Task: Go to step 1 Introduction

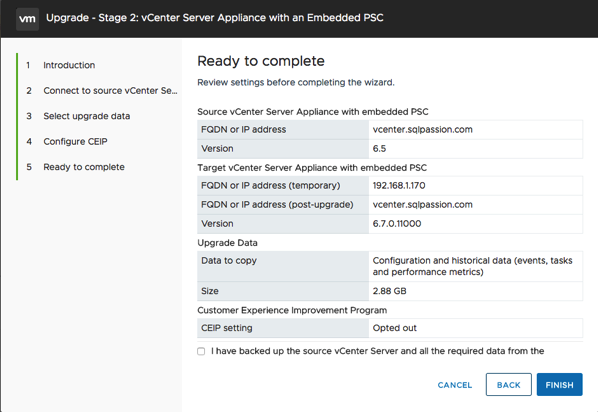Action: coord(69,65)
